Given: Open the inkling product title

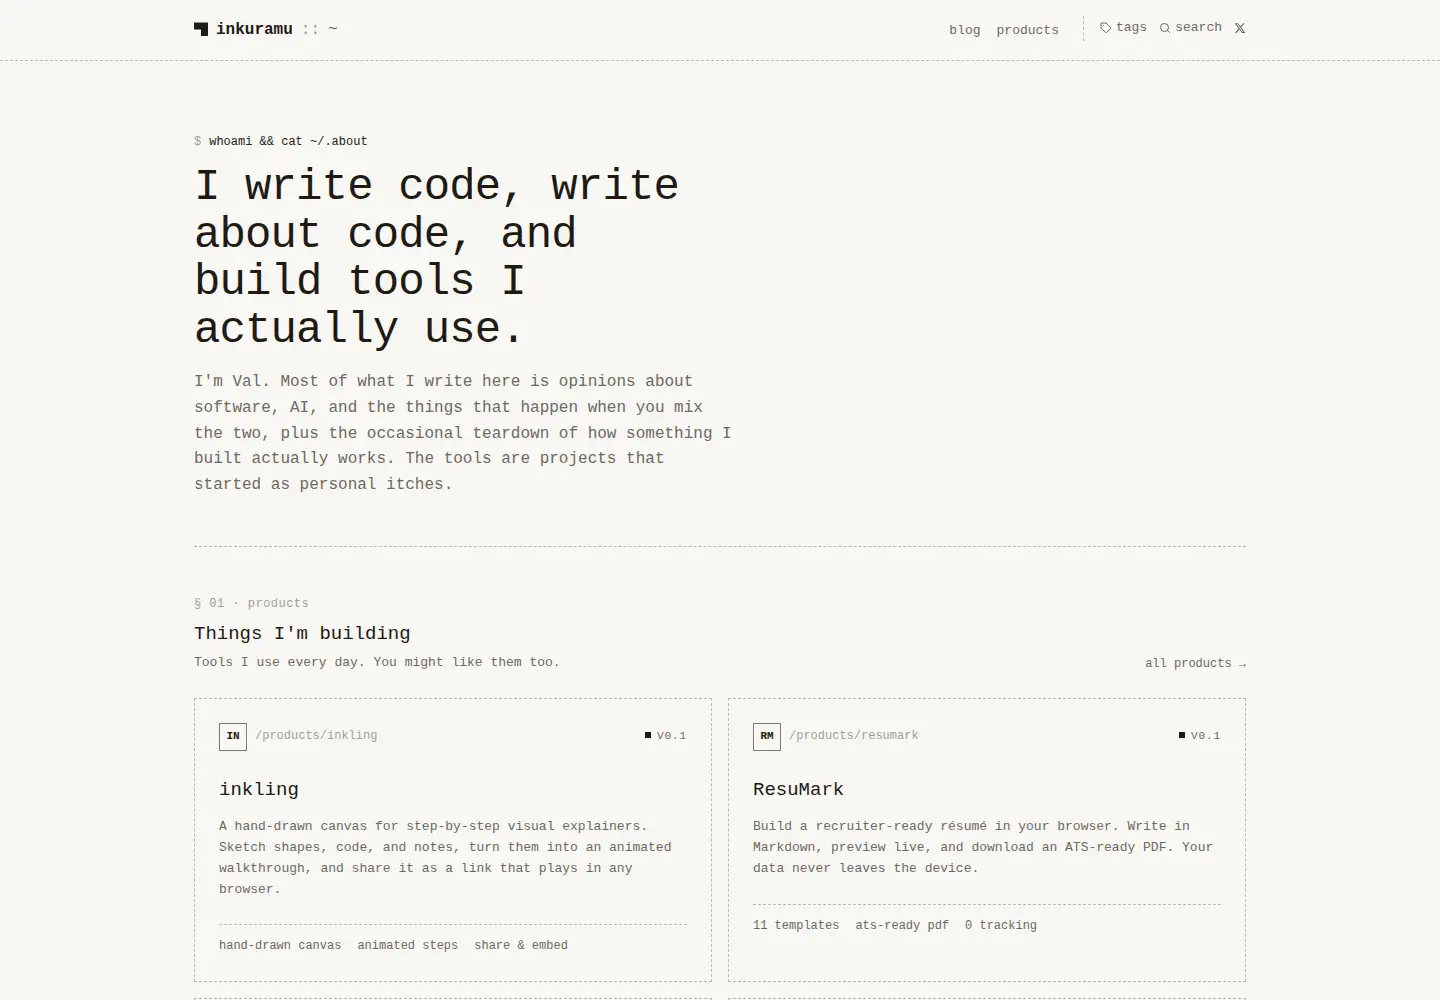Looking at the screenshot, I should click(x=259, y=789).
